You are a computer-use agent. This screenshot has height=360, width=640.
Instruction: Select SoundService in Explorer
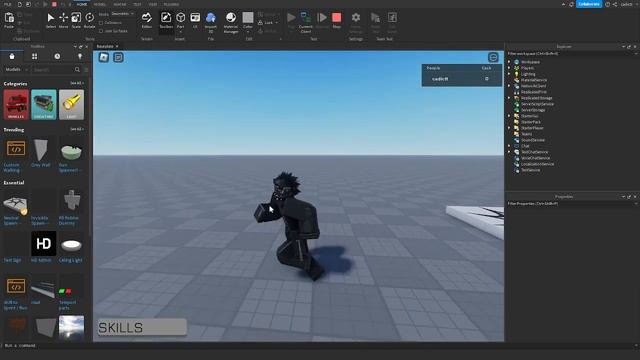[x=533, y=140]
